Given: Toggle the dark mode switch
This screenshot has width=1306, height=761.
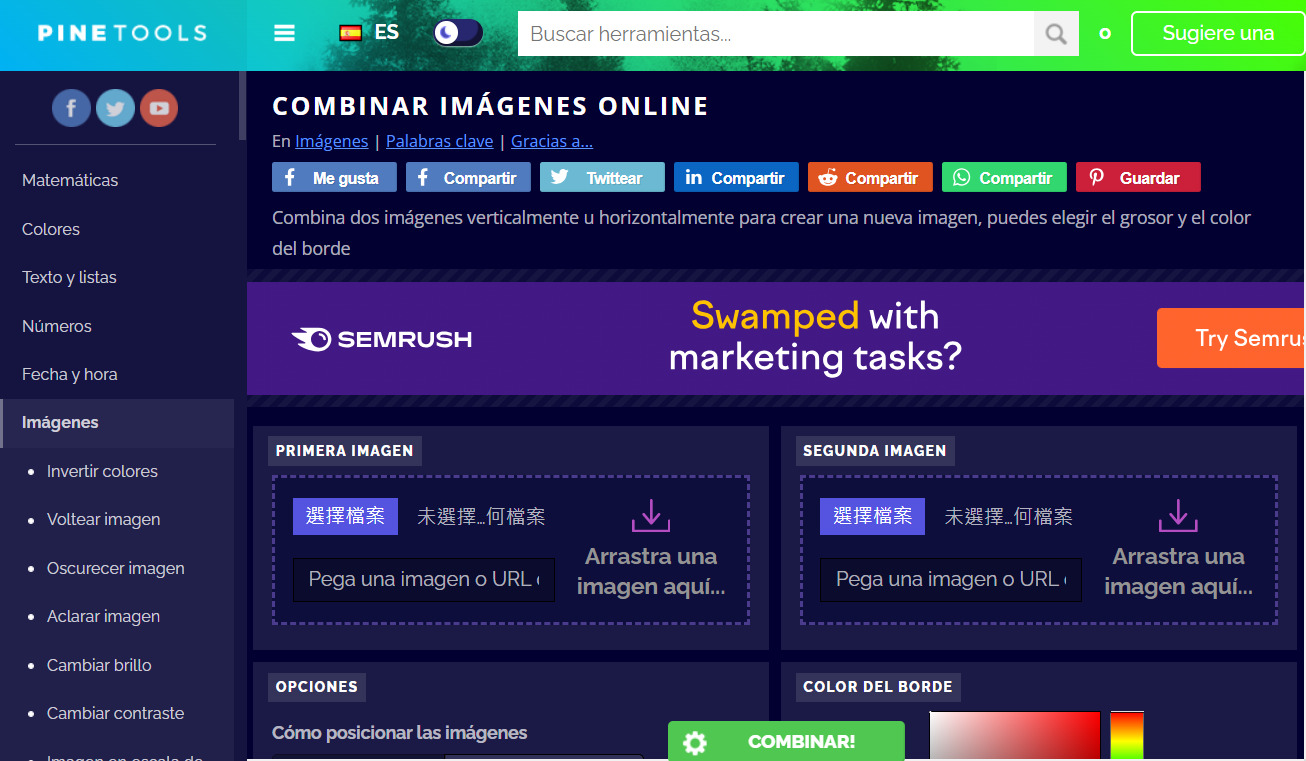Looking at the screenshot, I should pyautogui.click(x=458, y=33).
